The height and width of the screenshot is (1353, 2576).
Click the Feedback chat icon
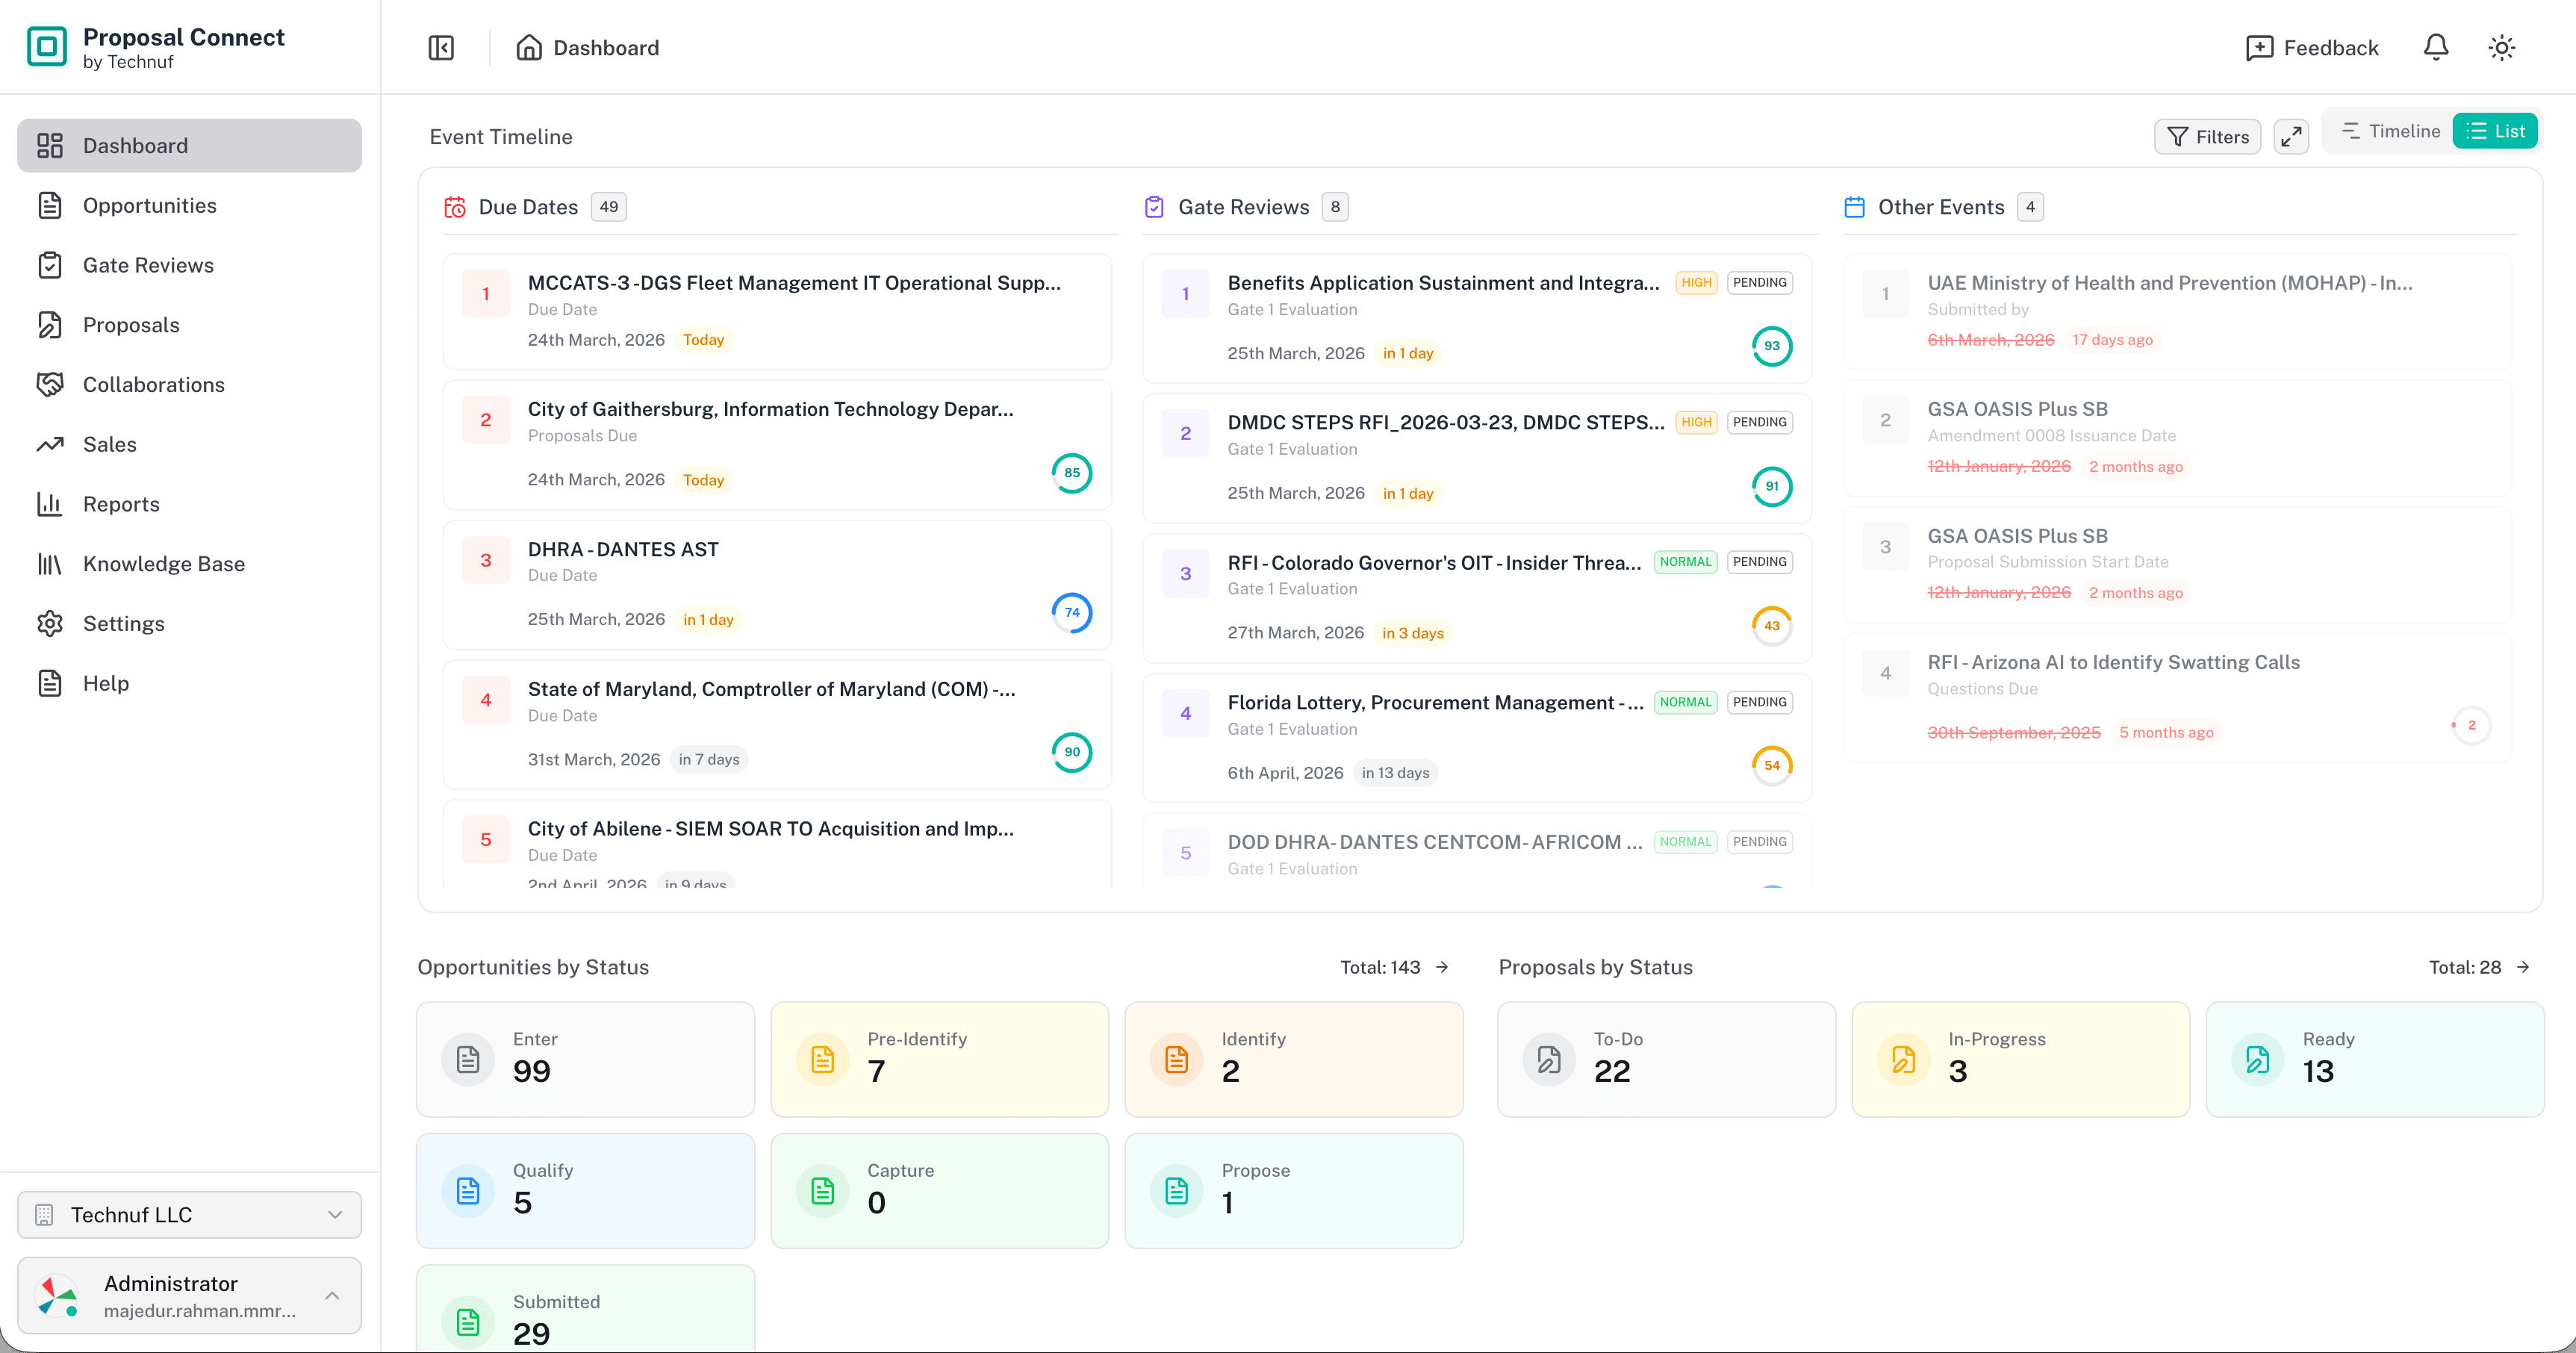point(2259,48)
